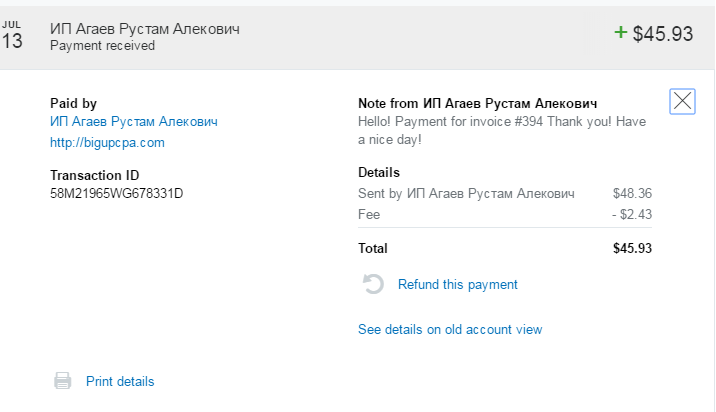The width and height of the screenshot is (716, 412).
Task: Open the Refund this payment link
Action: (x=457, y=284)
